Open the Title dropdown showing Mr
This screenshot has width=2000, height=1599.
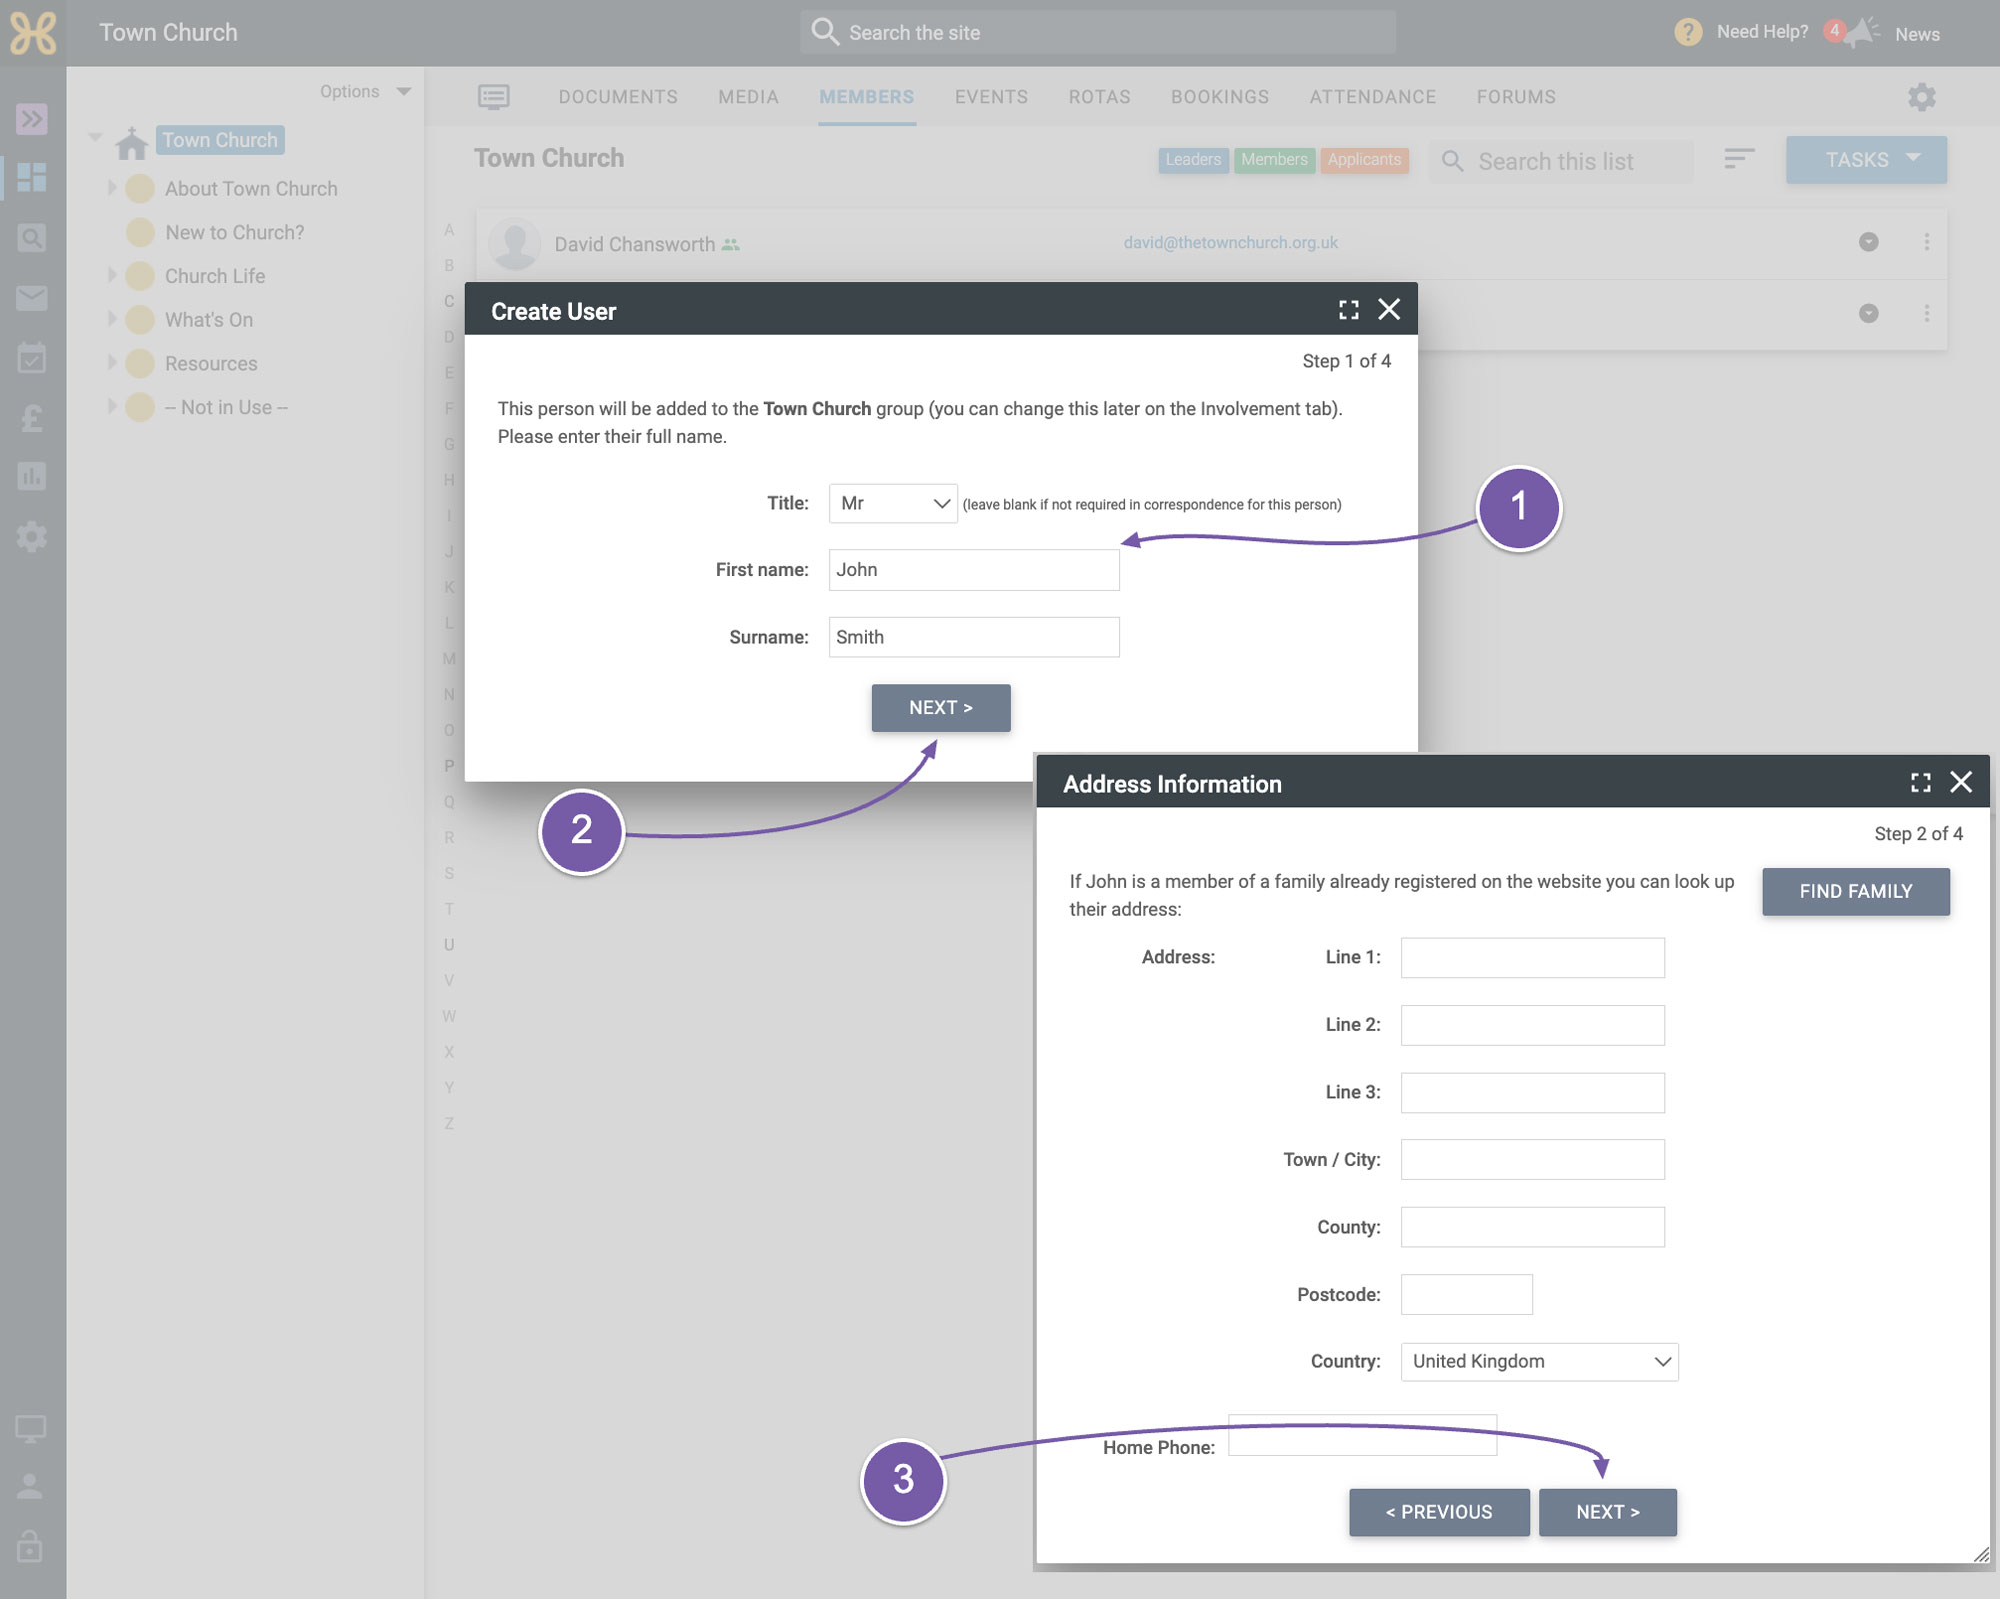pos(893,503)
